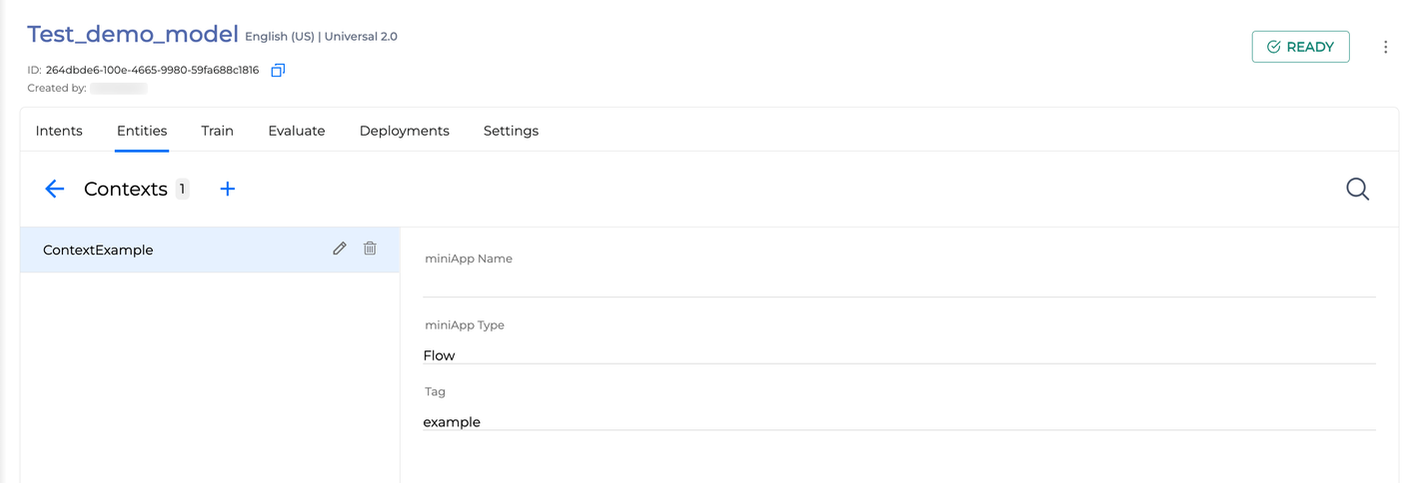
Task: Select the Entities tab
Action: coord(142,131)
